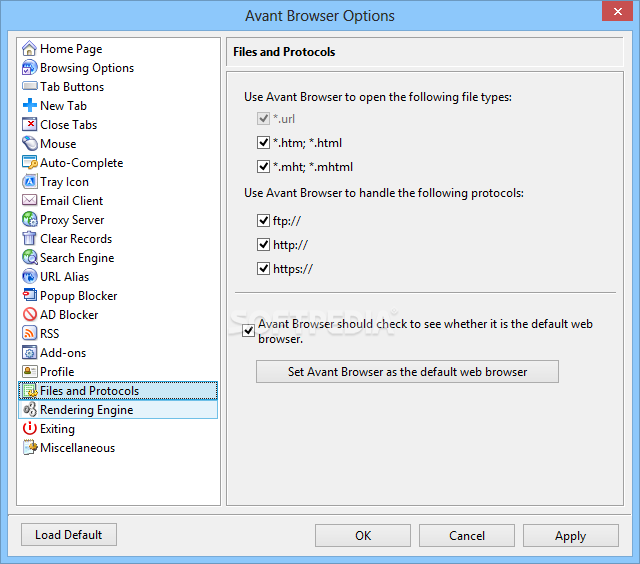The image size is (640, 564).
Task: Click the Home Page house icon
Action: click(x=29, y=49)
